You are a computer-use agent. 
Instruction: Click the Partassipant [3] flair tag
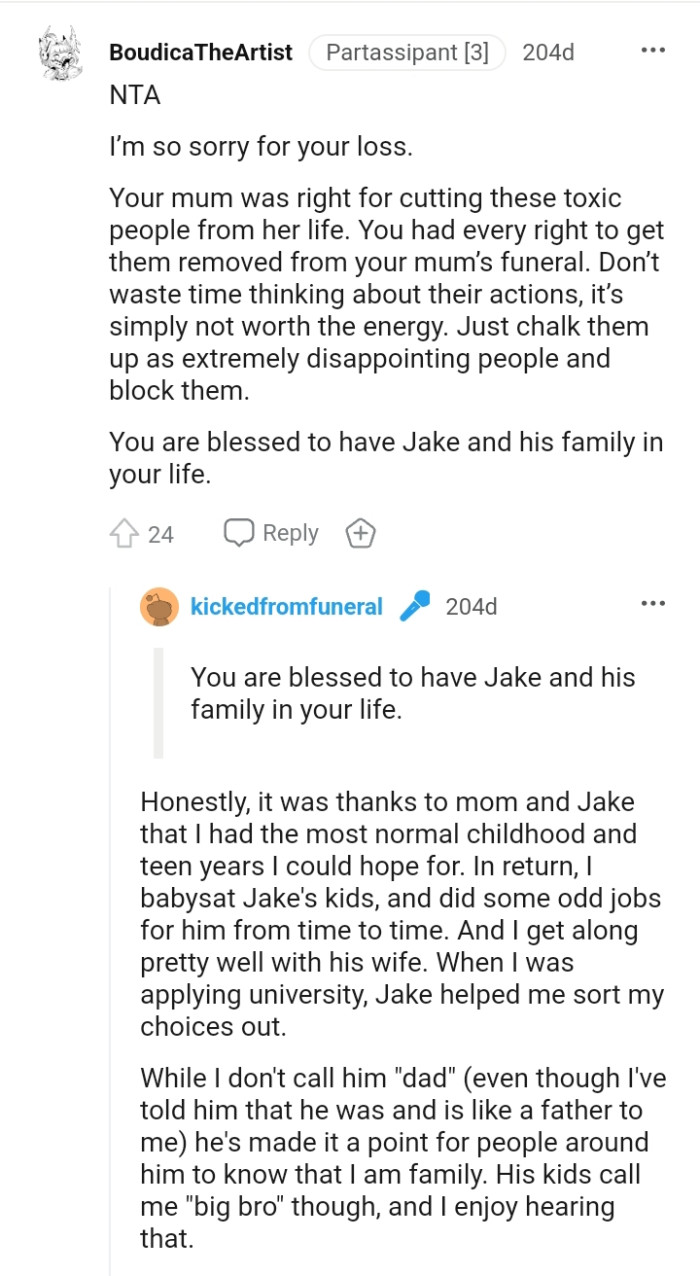point(406,52)
